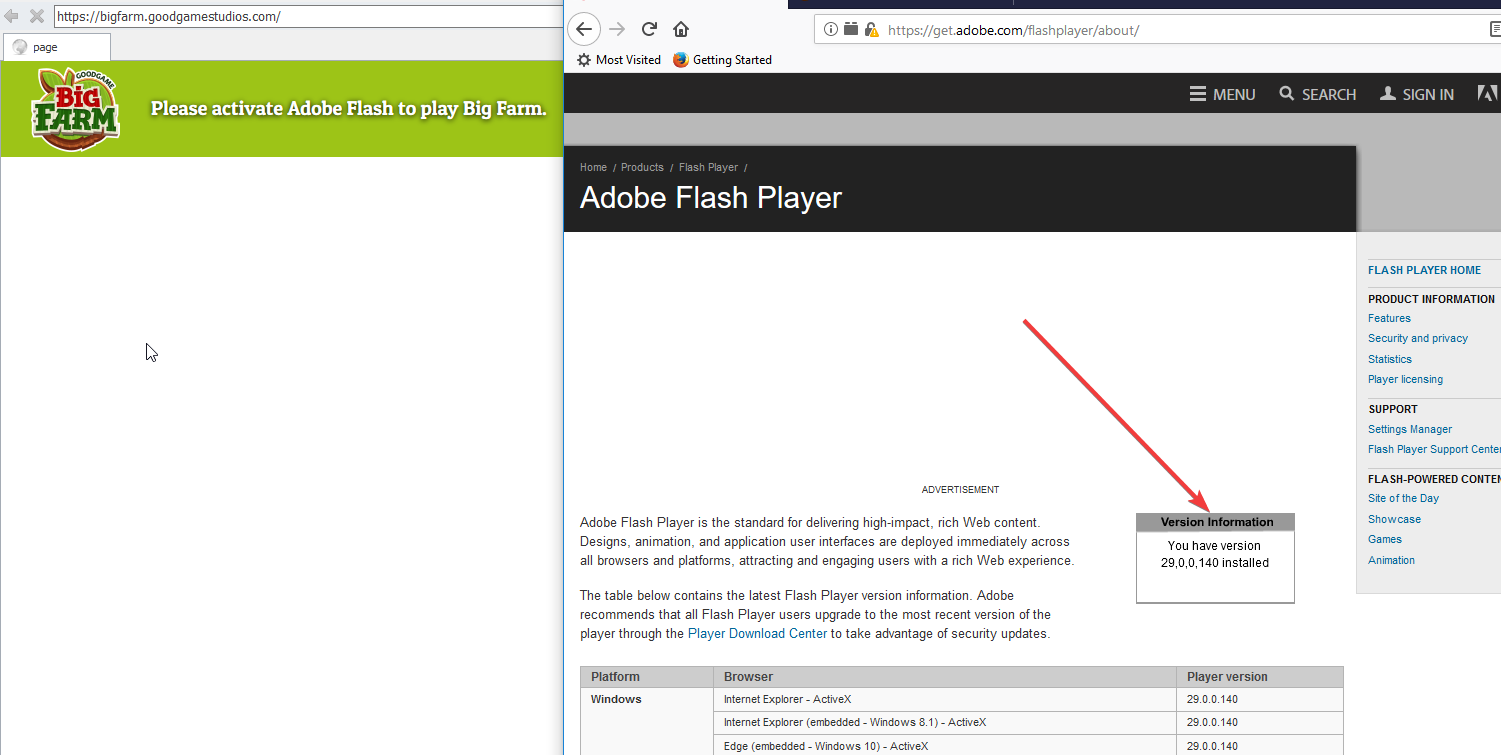Click the 'Player version' column header

[x=1259, y=677]
